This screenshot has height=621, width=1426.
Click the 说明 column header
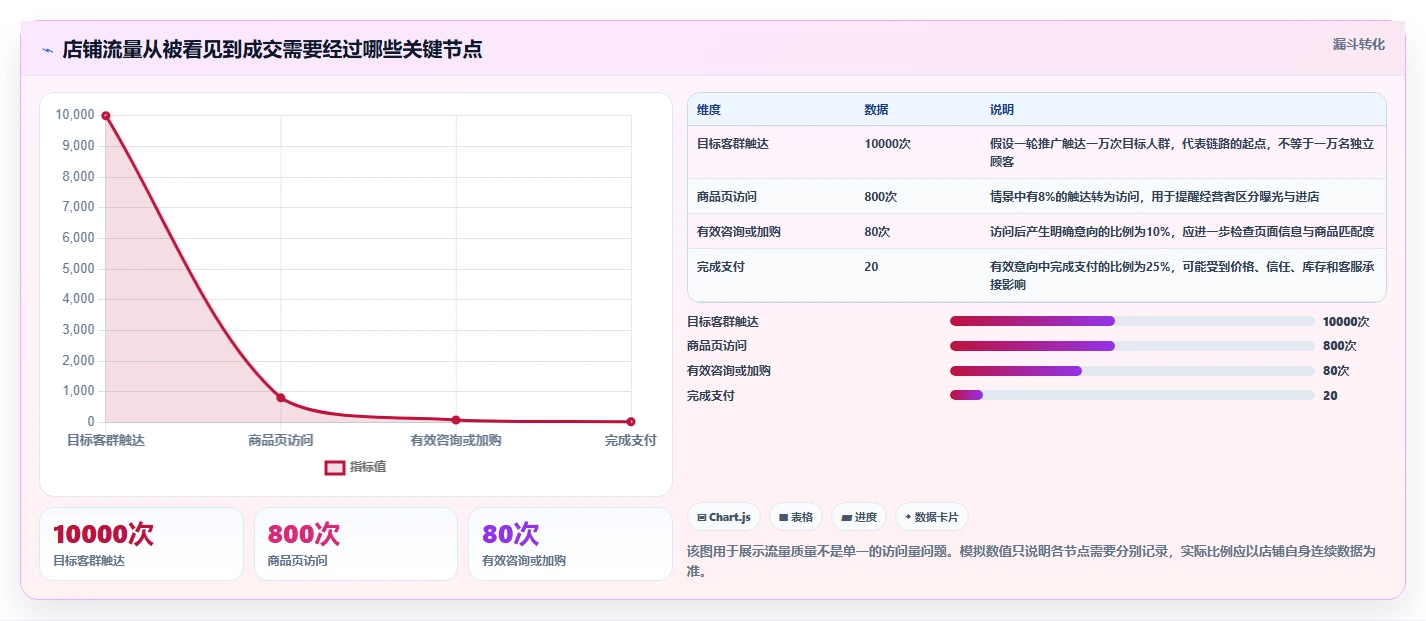(x=1002, y=110)
